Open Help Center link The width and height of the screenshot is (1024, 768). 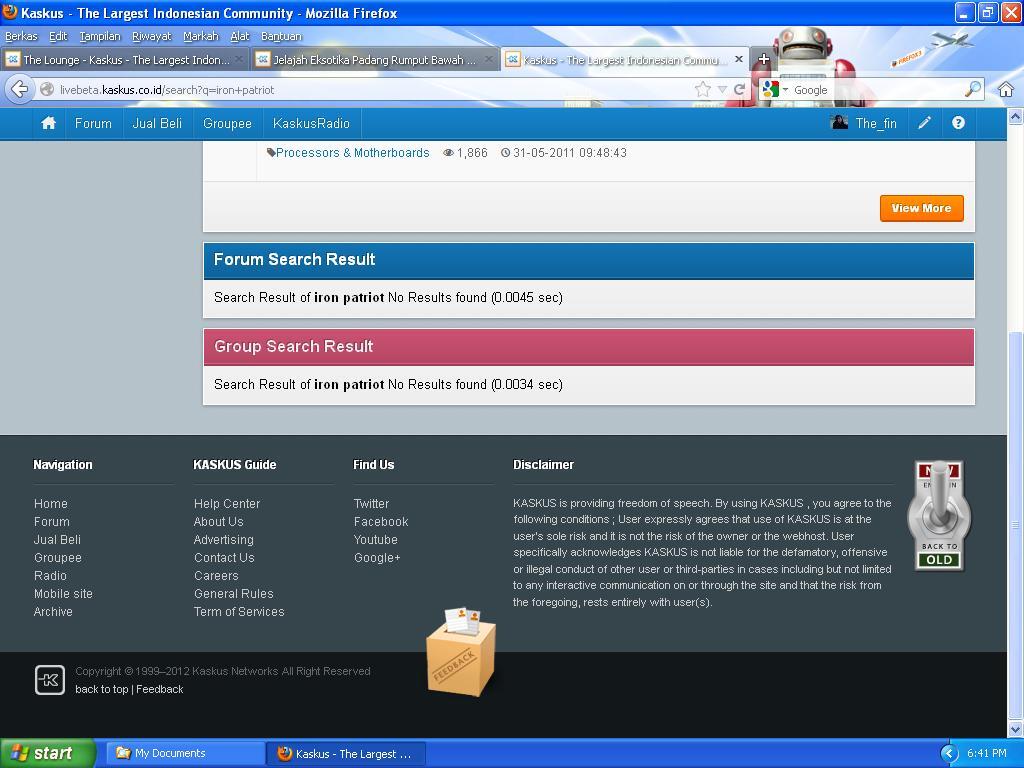click(227, 504)
